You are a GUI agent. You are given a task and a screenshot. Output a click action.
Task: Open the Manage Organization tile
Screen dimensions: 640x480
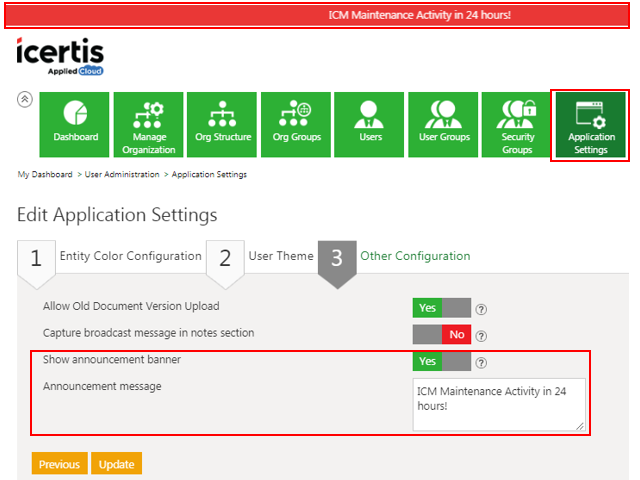(x=149, y=125)
